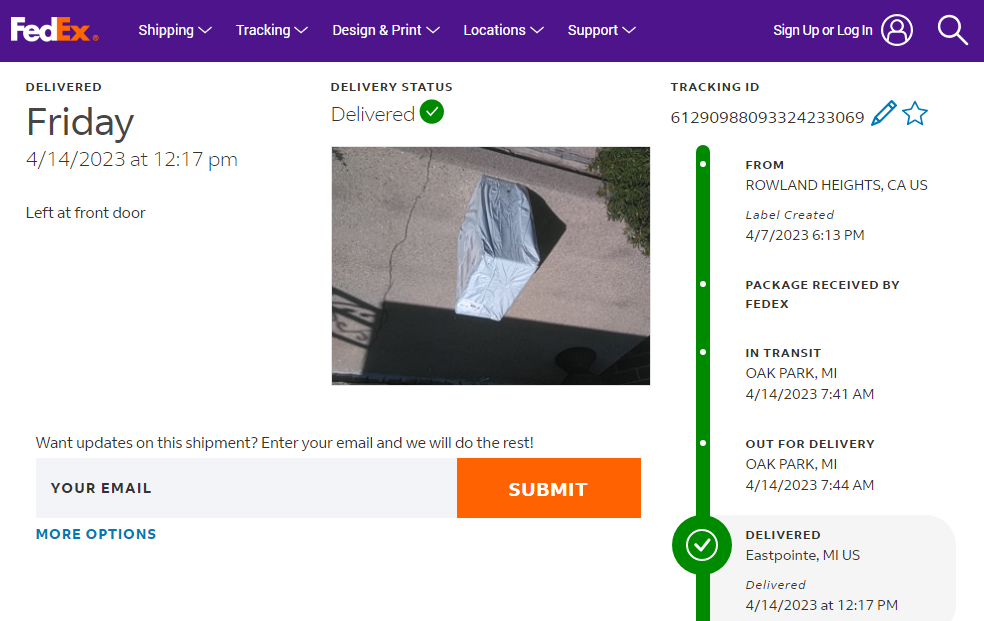This screenshot has height=621, width=984.
Task: Click the FedEx logo
Action: point(54,30)
